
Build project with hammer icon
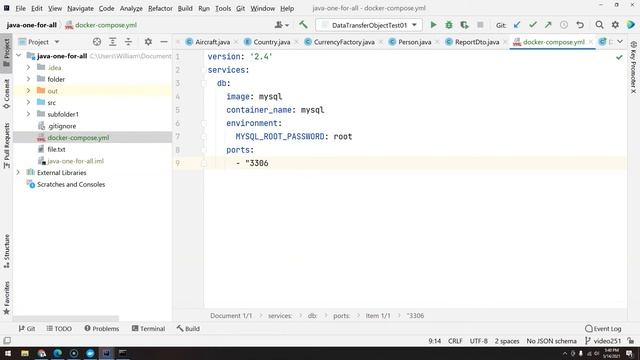click(x=303, y=25)
